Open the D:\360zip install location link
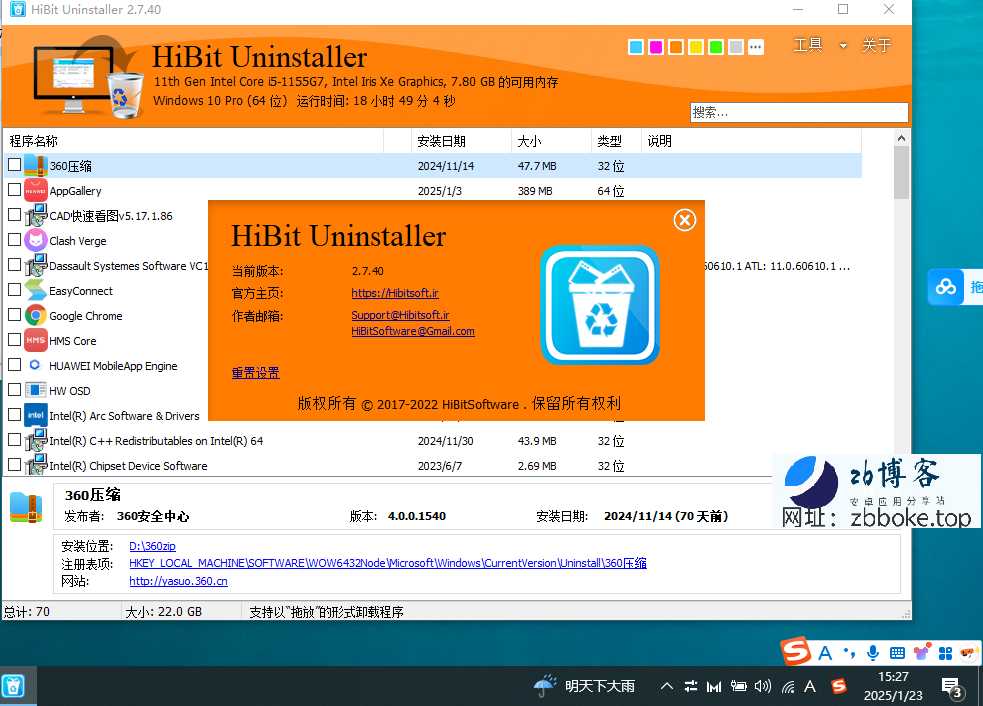The image size is (983, 706). [x=152, y=546]
